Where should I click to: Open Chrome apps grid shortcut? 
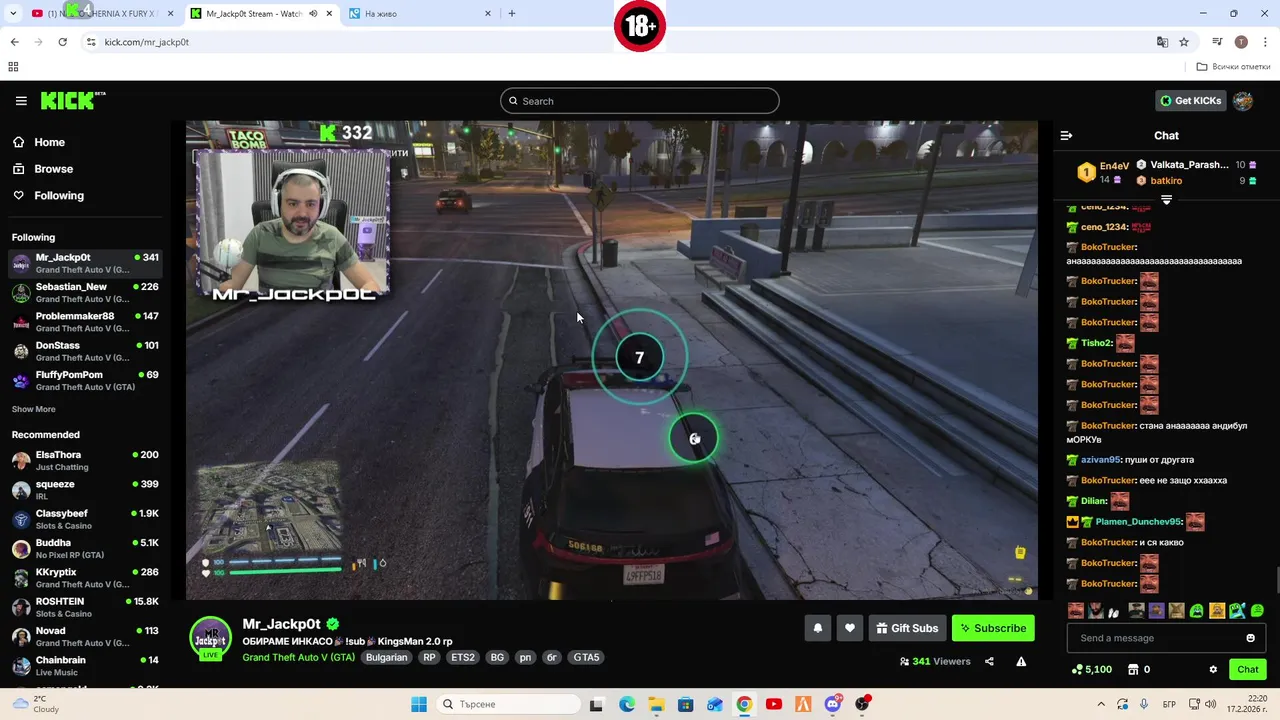[13, 67]
